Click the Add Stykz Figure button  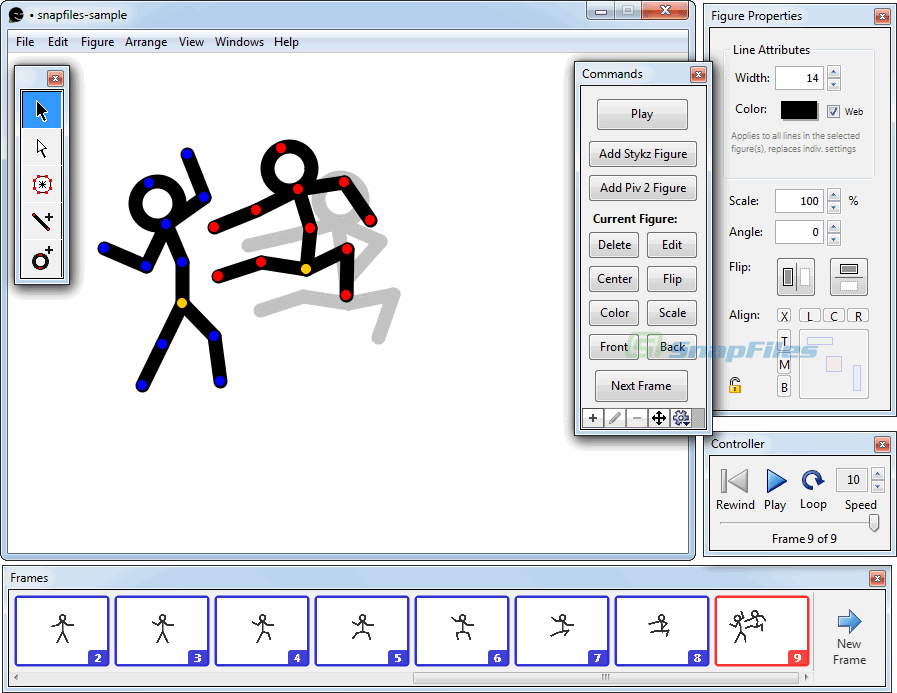click(x=642, y=154)
